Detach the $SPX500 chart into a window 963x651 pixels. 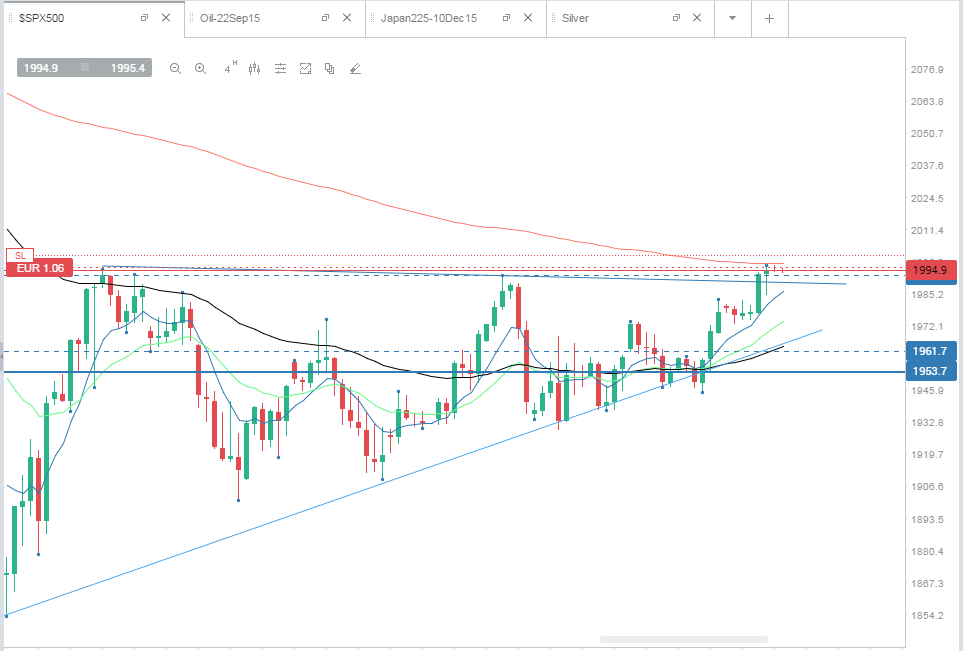click(x=144, y=18)
